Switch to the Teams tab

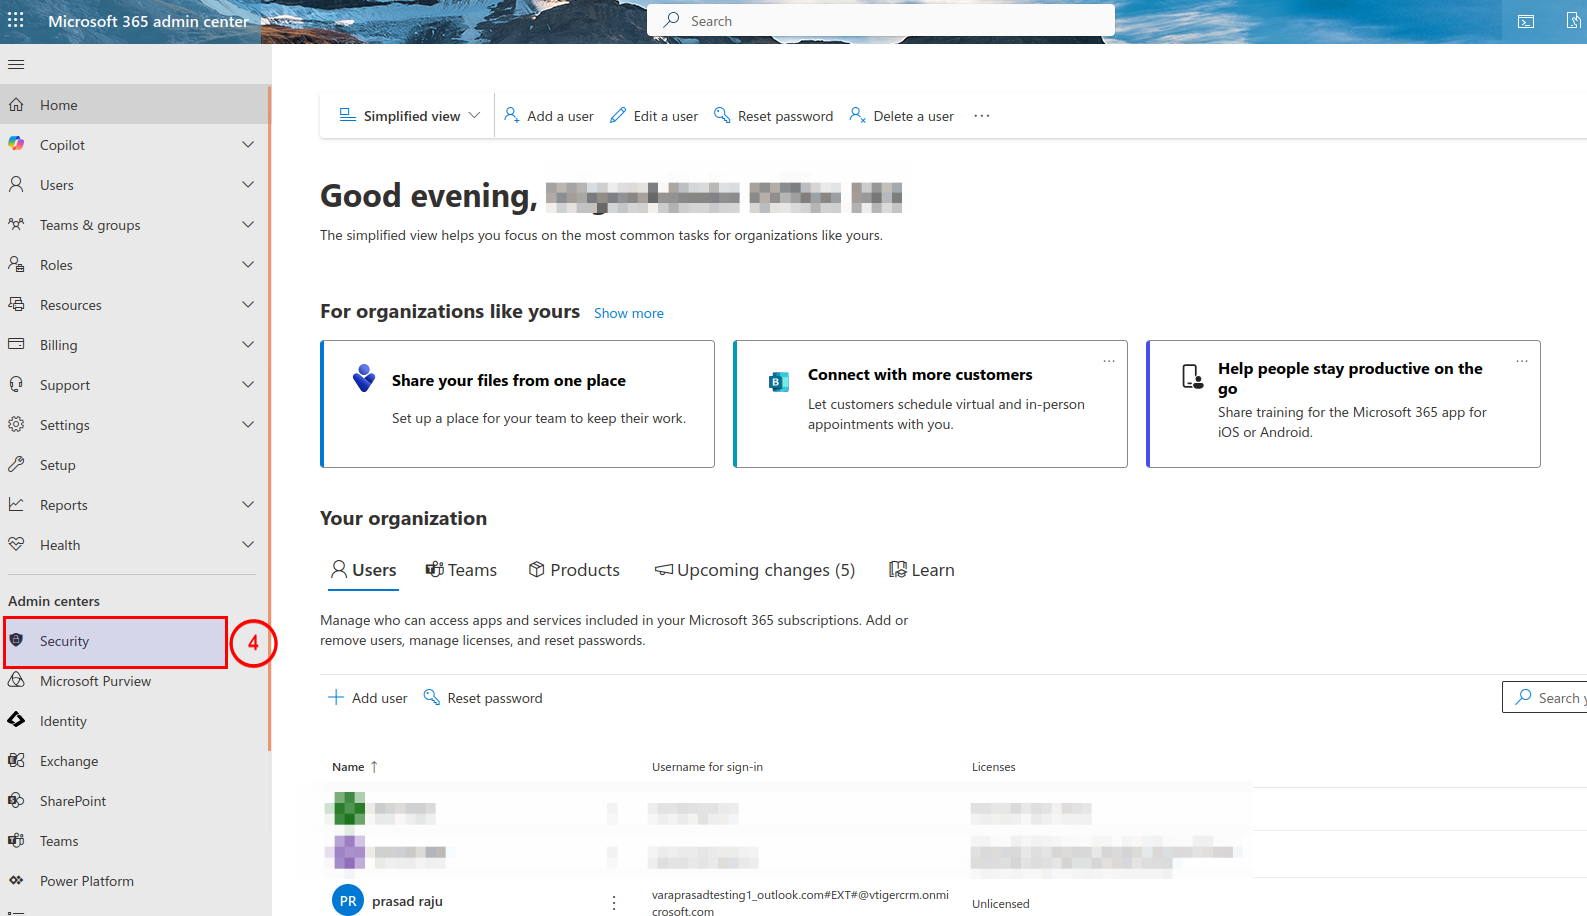point(461,570)
